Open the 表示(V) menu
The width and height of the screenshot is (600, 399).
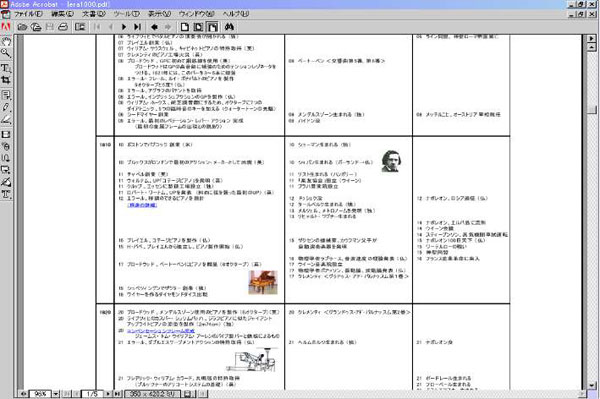pyautogui.click(x=160, y=14)
